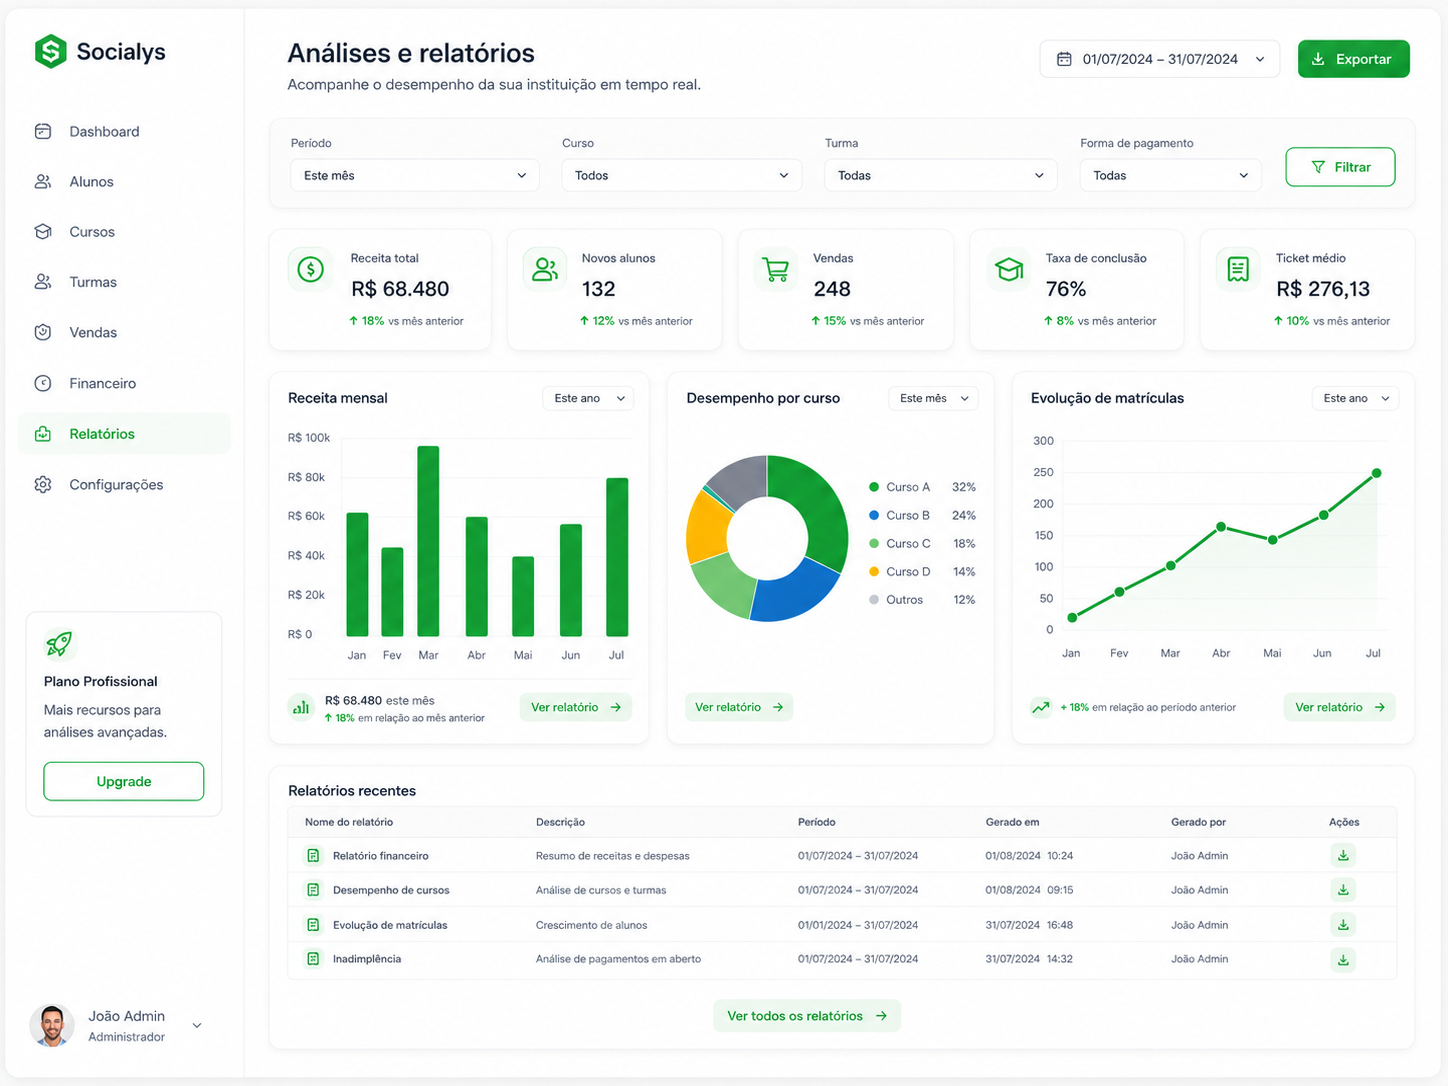Open the Período dropdown

point(415,175)
